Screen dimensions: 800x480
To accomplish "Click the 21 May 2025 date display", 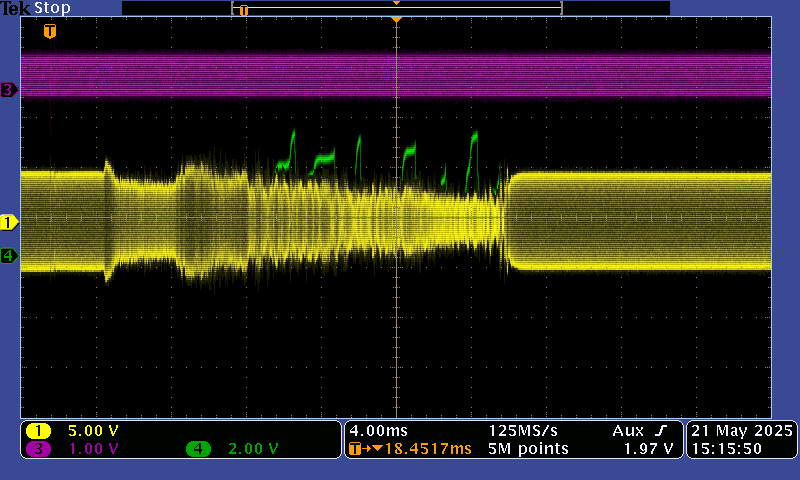I will pyautogui.click(x=741, y=430).
